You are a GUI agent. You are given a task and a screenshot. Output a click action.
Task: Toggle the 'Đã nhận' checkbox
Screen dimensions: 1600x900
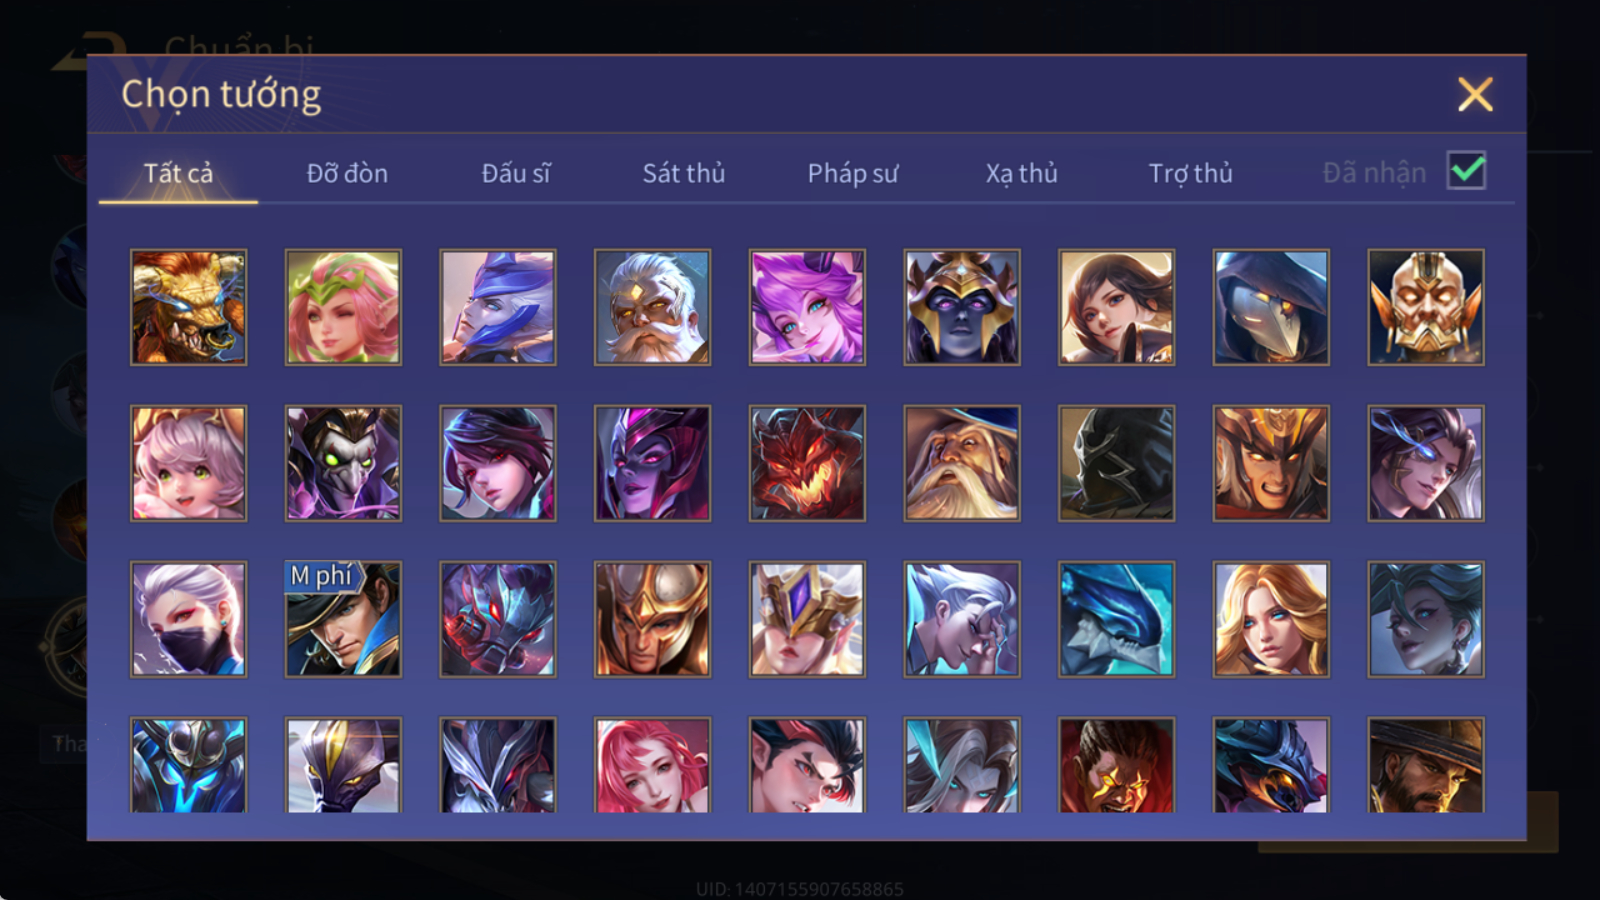(1466, 171)
